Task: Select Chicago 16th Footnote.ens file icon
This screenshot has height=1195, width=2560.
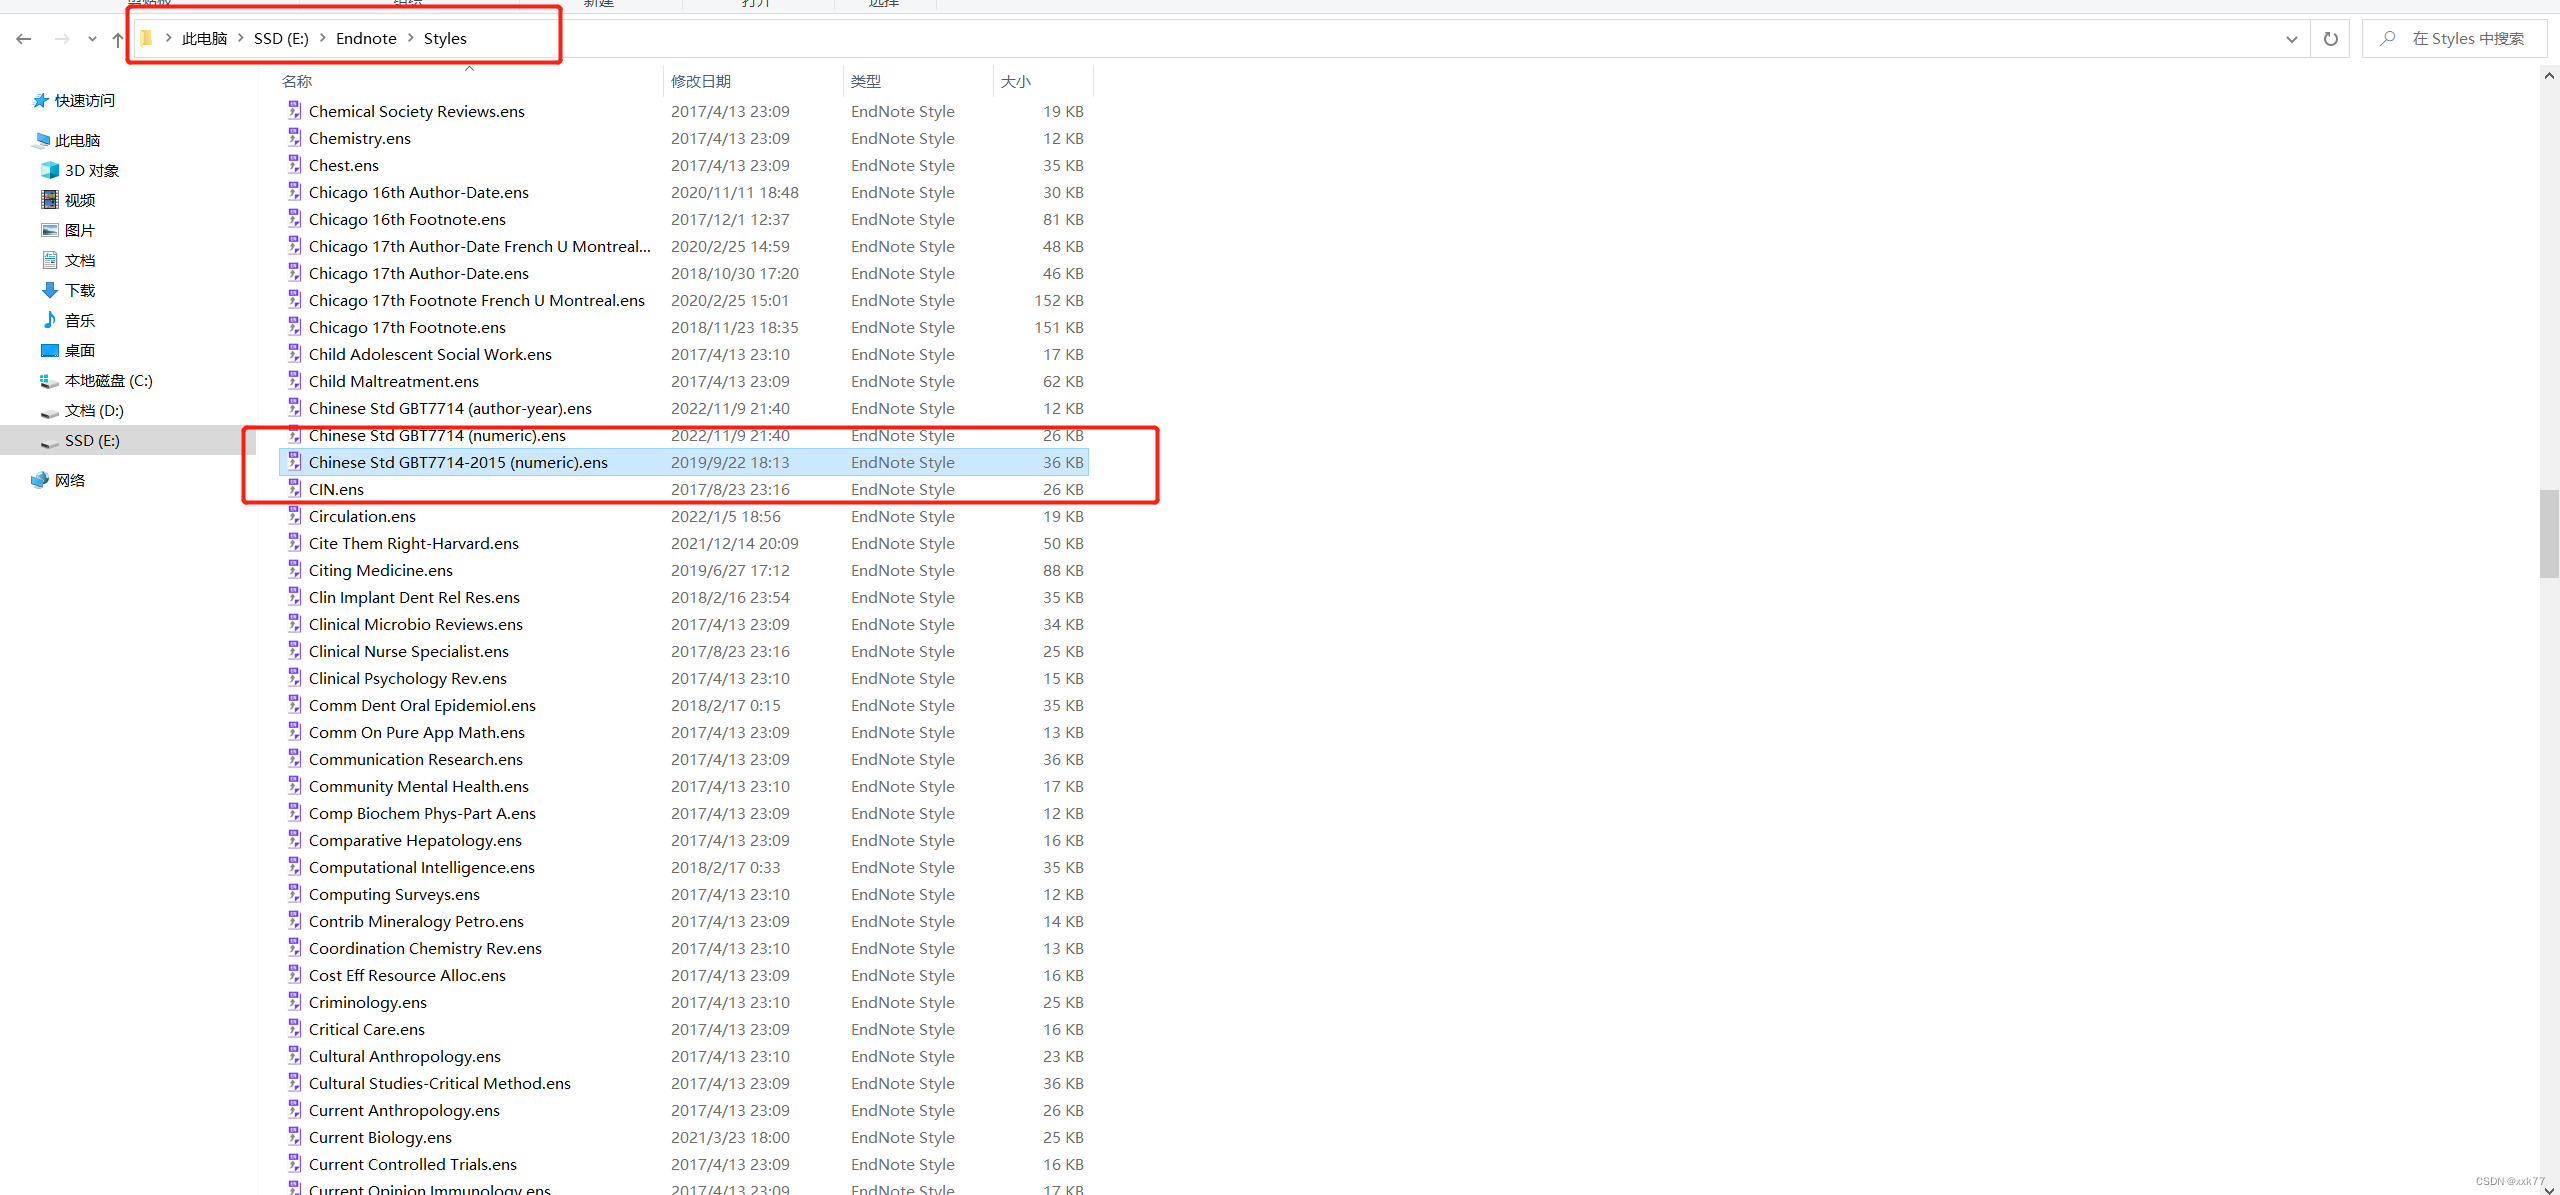Action: pyautogui.click(x=294, y=219)
